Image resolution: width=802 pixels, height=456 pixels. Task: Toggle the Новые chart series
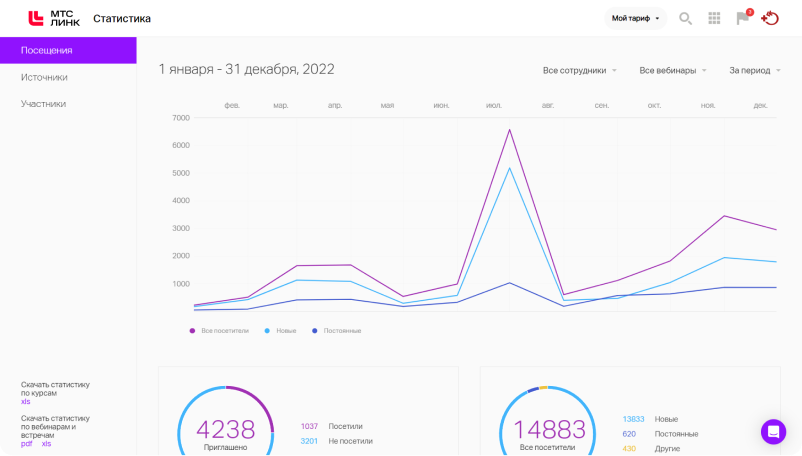click(280, 331)
